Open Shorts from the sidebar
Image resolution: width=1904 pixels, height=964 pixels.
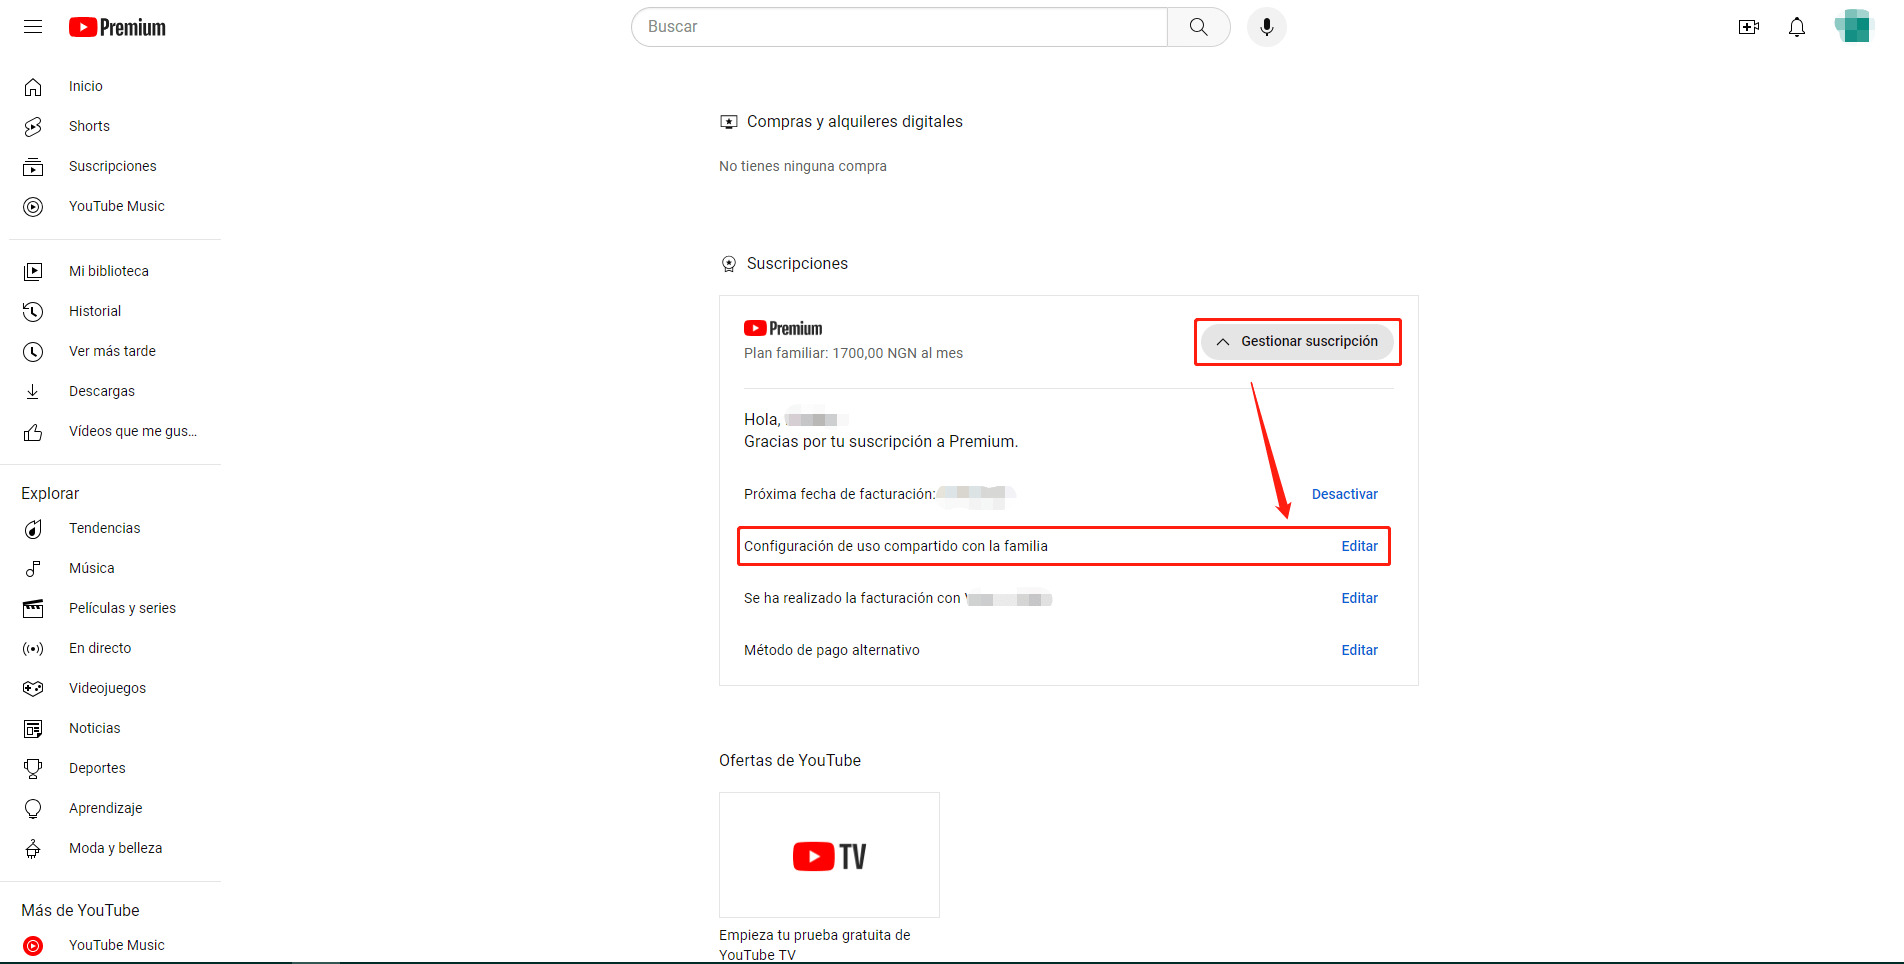89,126
